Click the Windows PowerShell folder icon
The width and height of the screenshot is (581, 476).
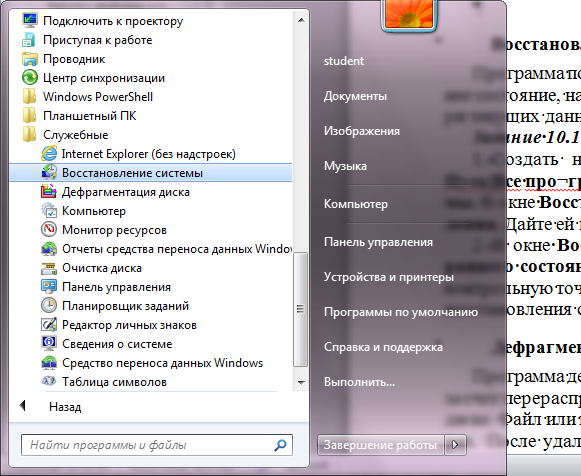pyautogui.click(x=29, y=97)
